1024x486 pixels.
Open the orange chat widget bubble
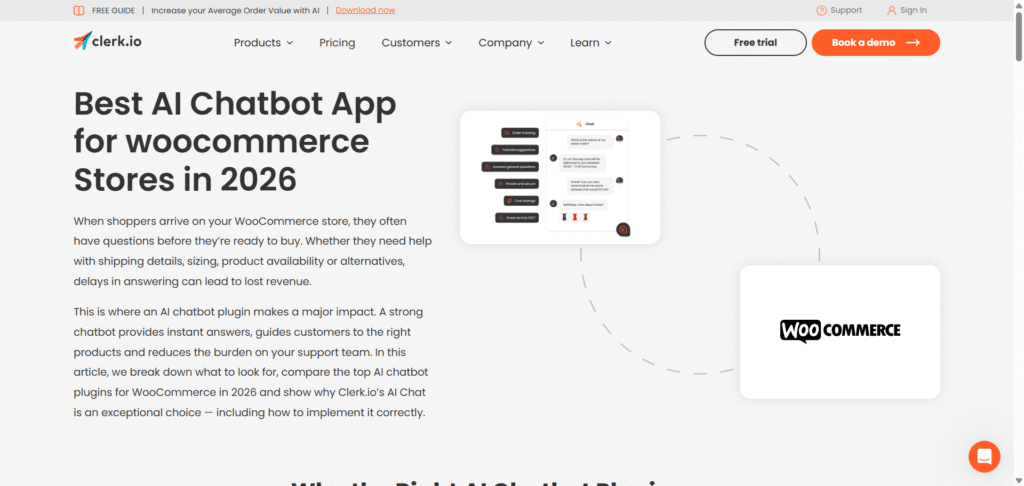(x=984, y=457)
